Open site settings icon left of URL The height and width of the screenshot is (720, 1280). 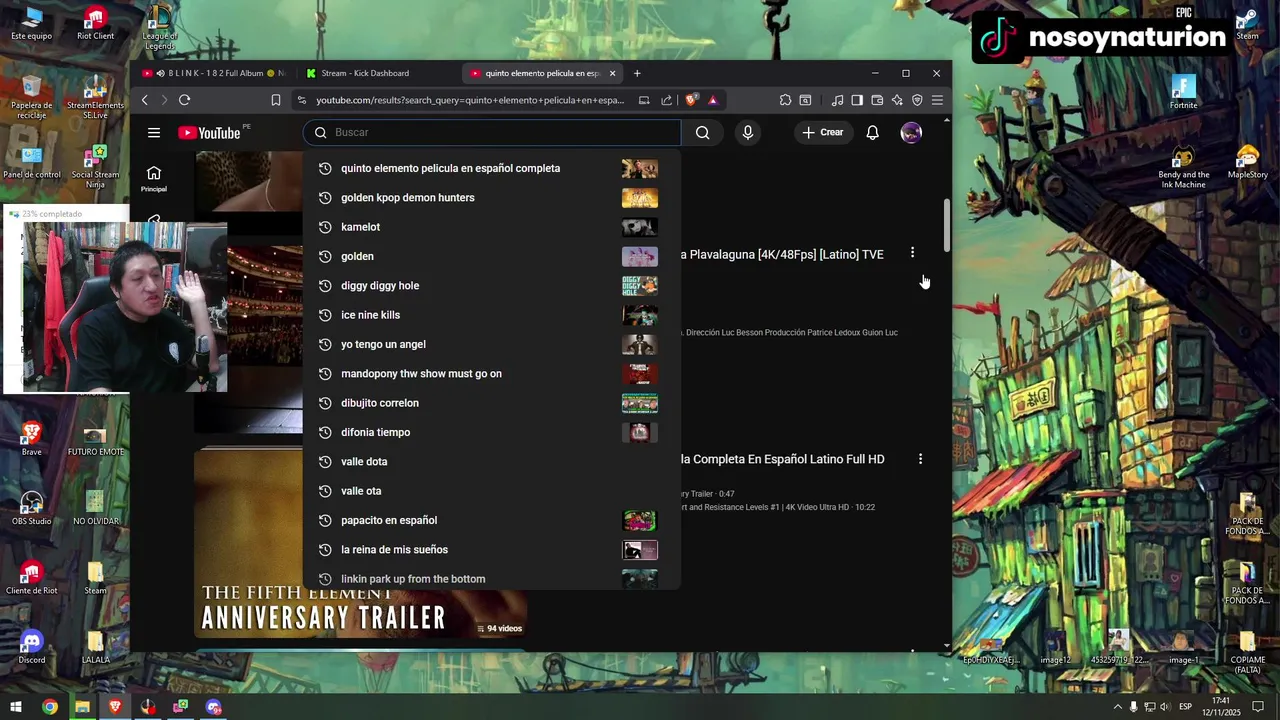click(x=302, y=100)
